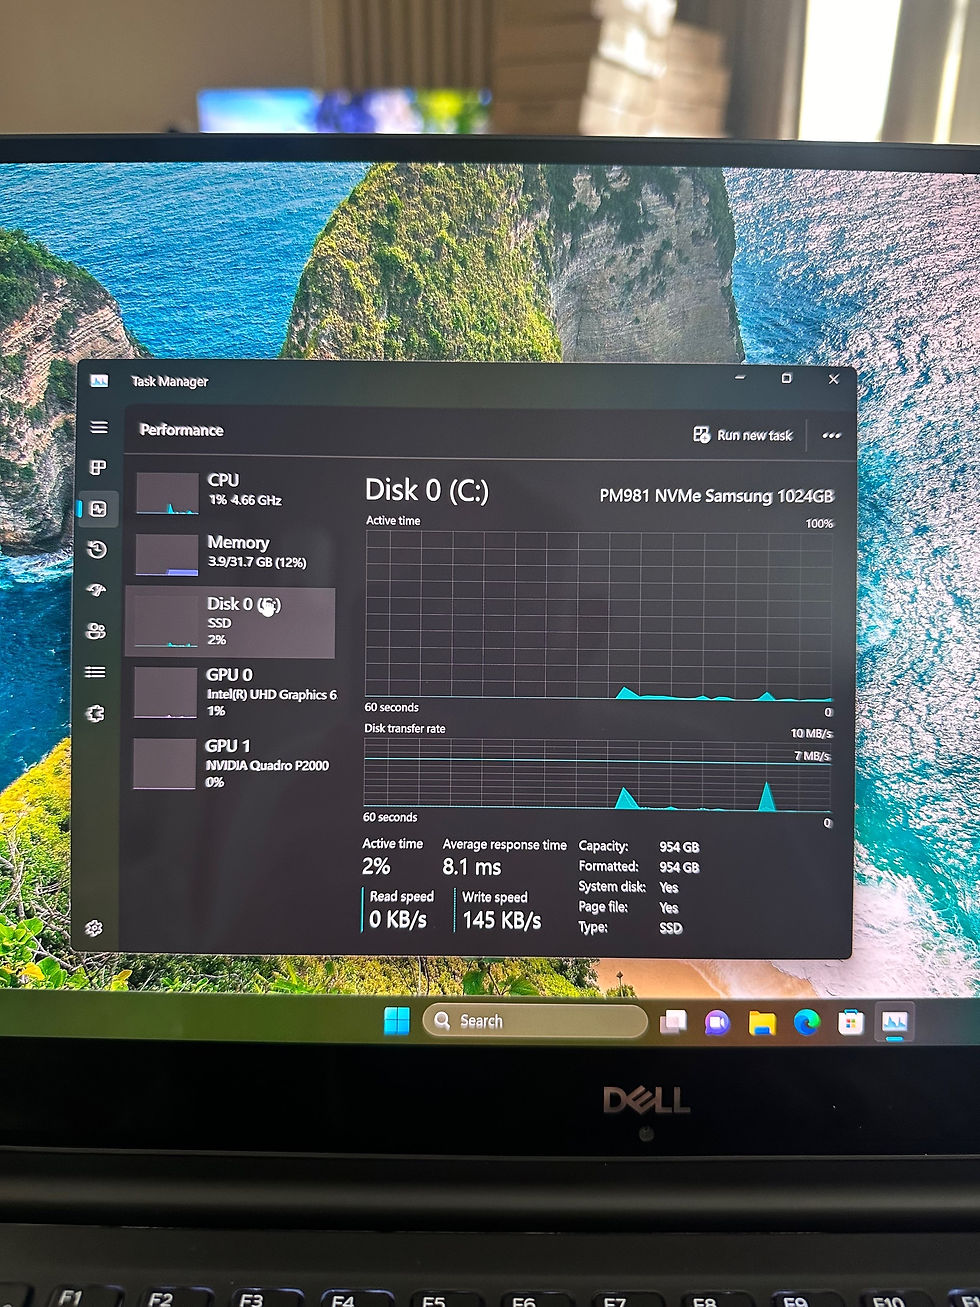Image resolution: width=980 pixels, height=1307 pixels.
Task: Open the Details page icon
Action: pos(96,672)
